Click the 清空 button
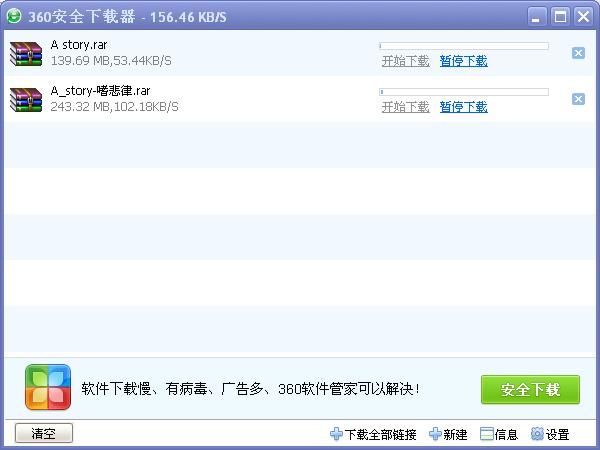This screenshot has height=450, width=600. tap(44, 433)
